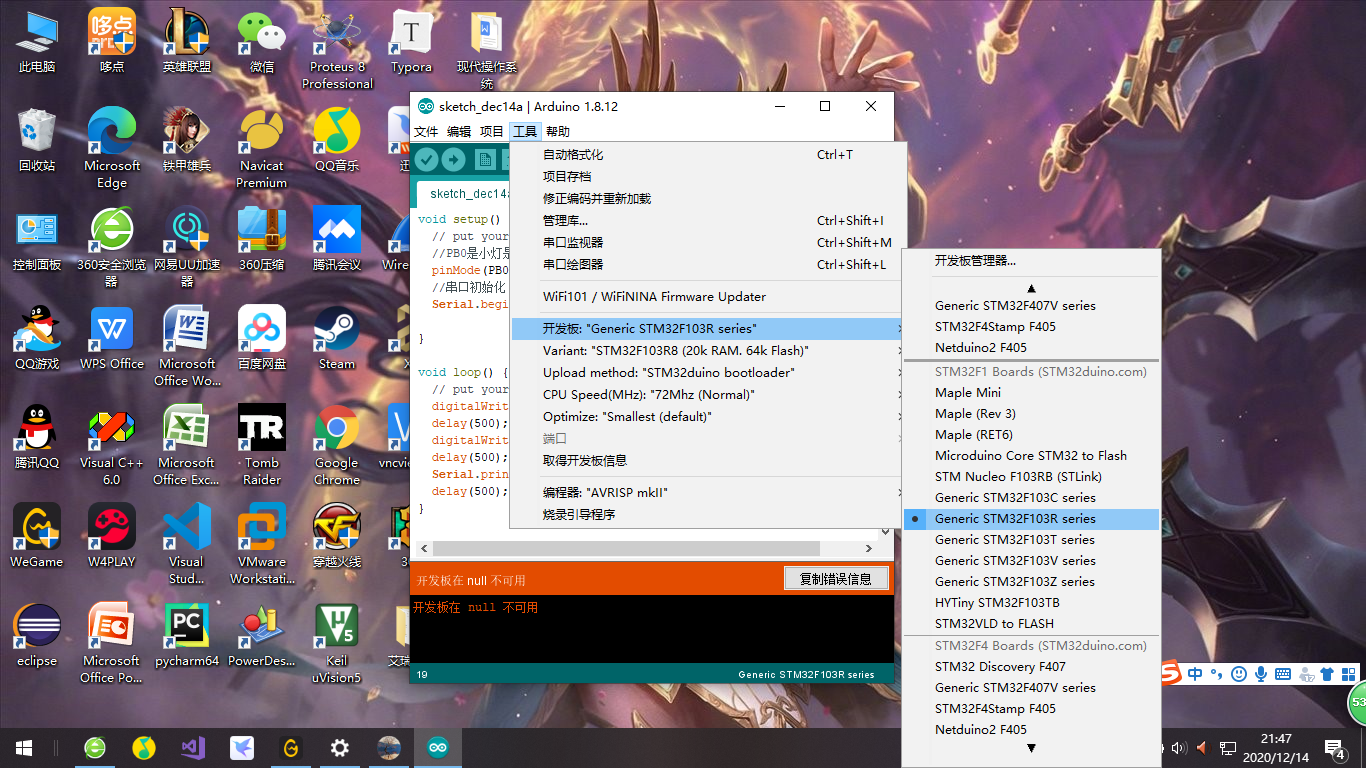Select the Navicat Premium desktop icon

262,148
